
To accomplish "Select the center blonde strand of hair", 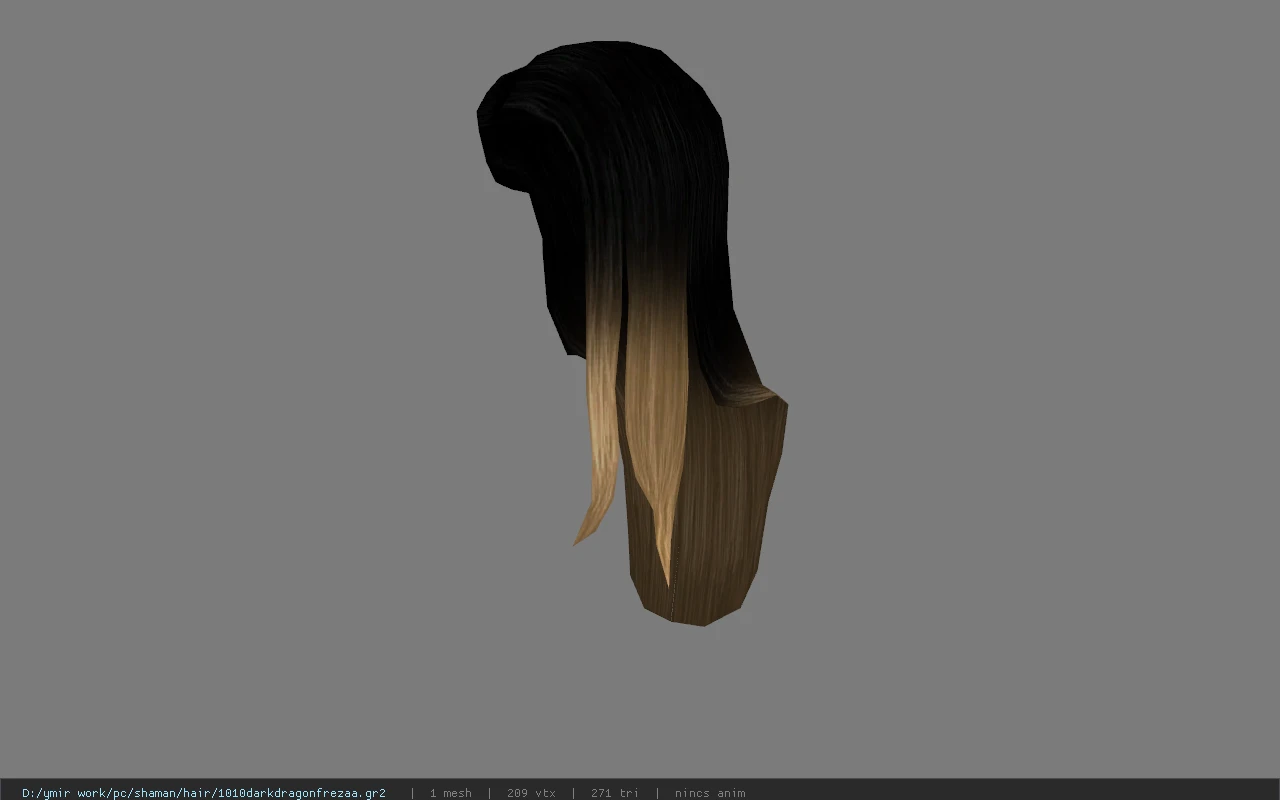I will (x=655, y=420).
